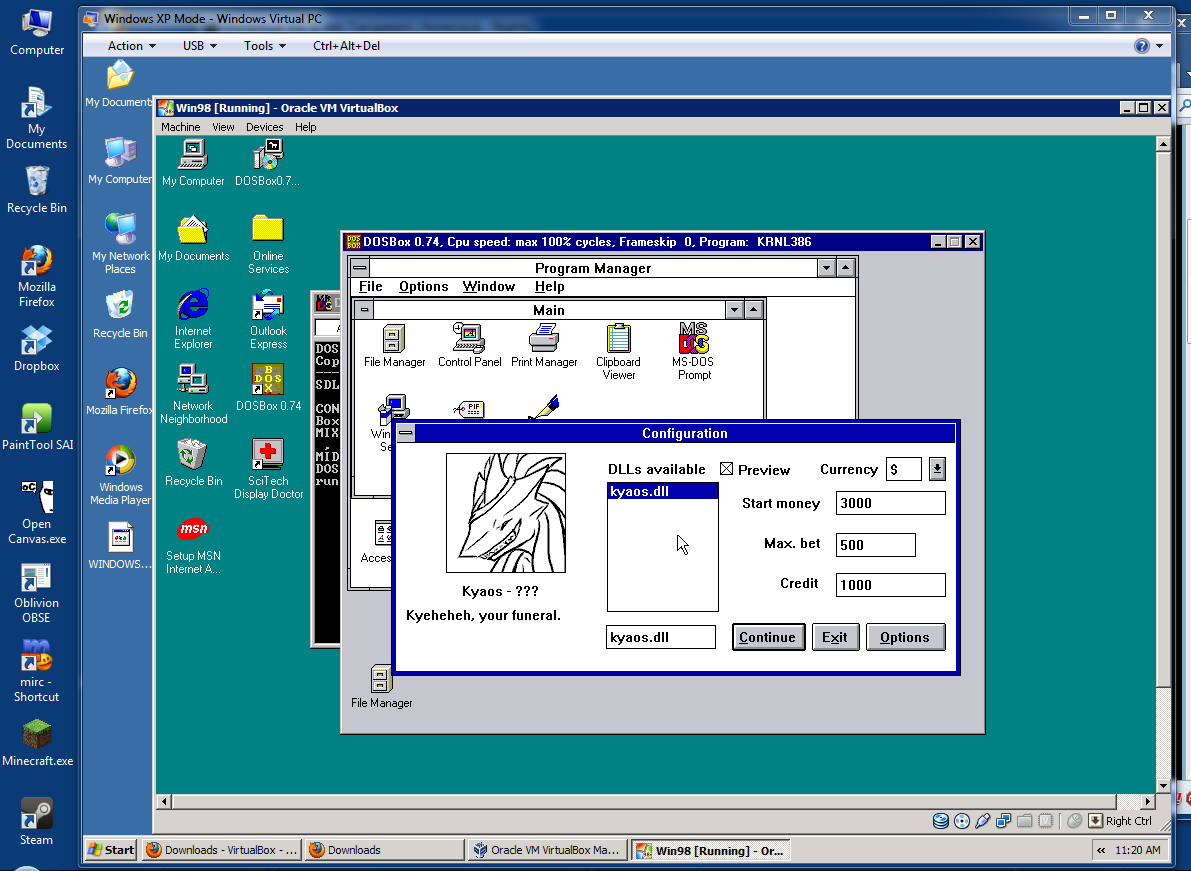This screenshot has height=871, width=1191.
Task: Open Internet Explorer on Win98 desktop
Action: (193, 306)
